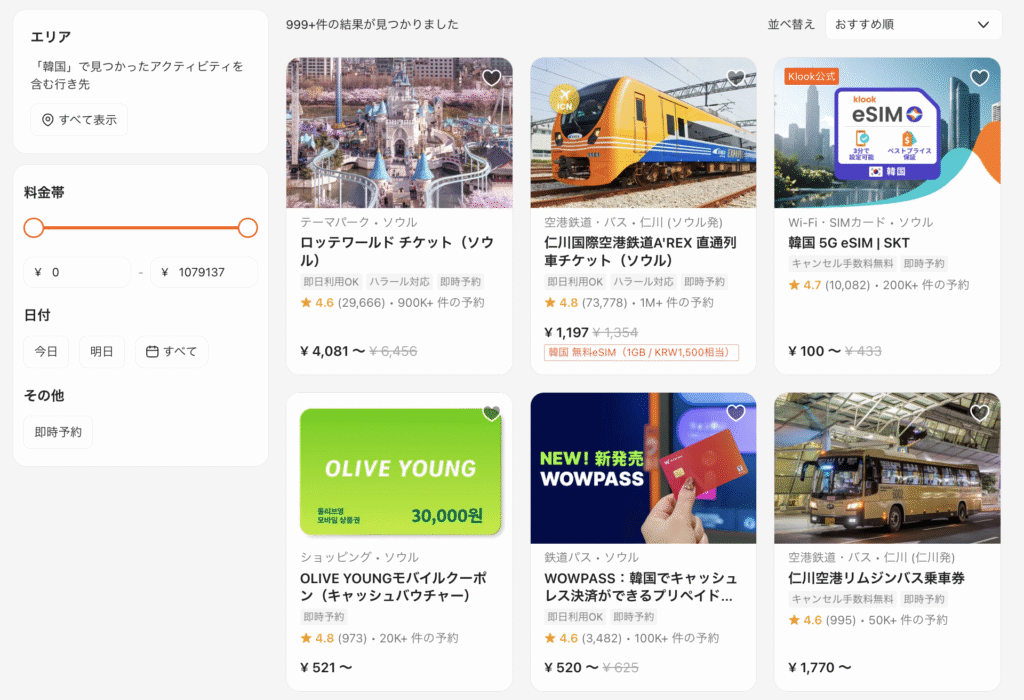This screenshot has height=700, width=1024.
Task: Open 仁川国際空港鉄道A'REX title link
Action: pos(640,251)
